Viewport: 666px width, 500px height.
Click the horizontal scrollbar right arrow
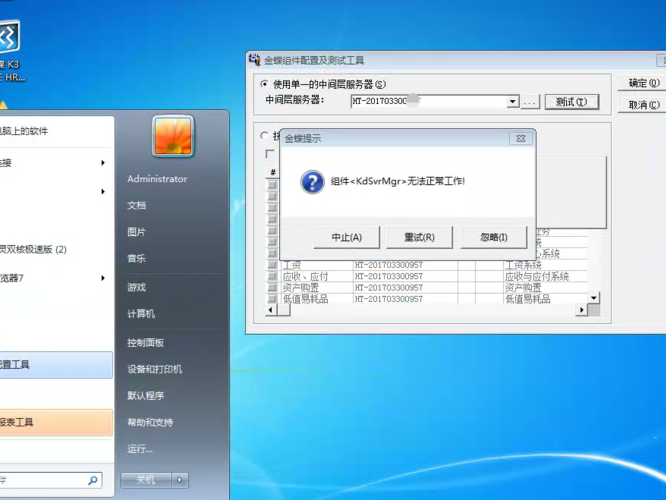(x=581, y=310)
